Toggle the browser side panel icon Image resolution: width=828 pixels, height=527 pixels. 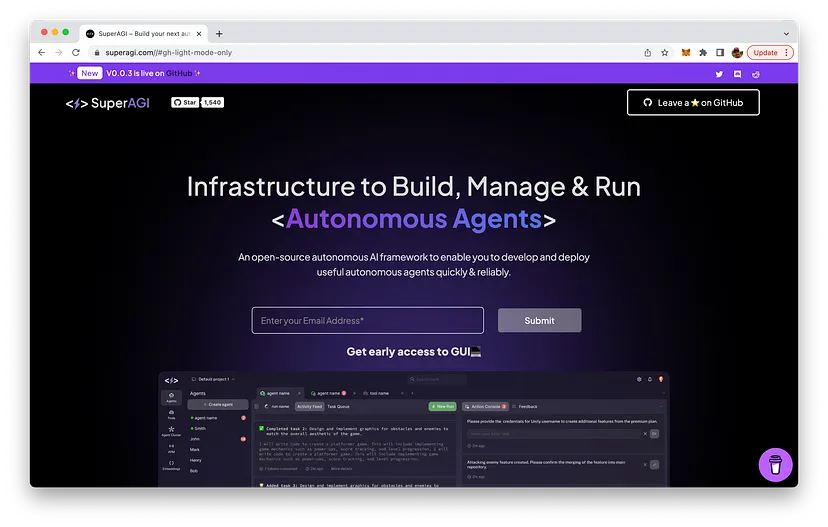(x=720, y=53)
